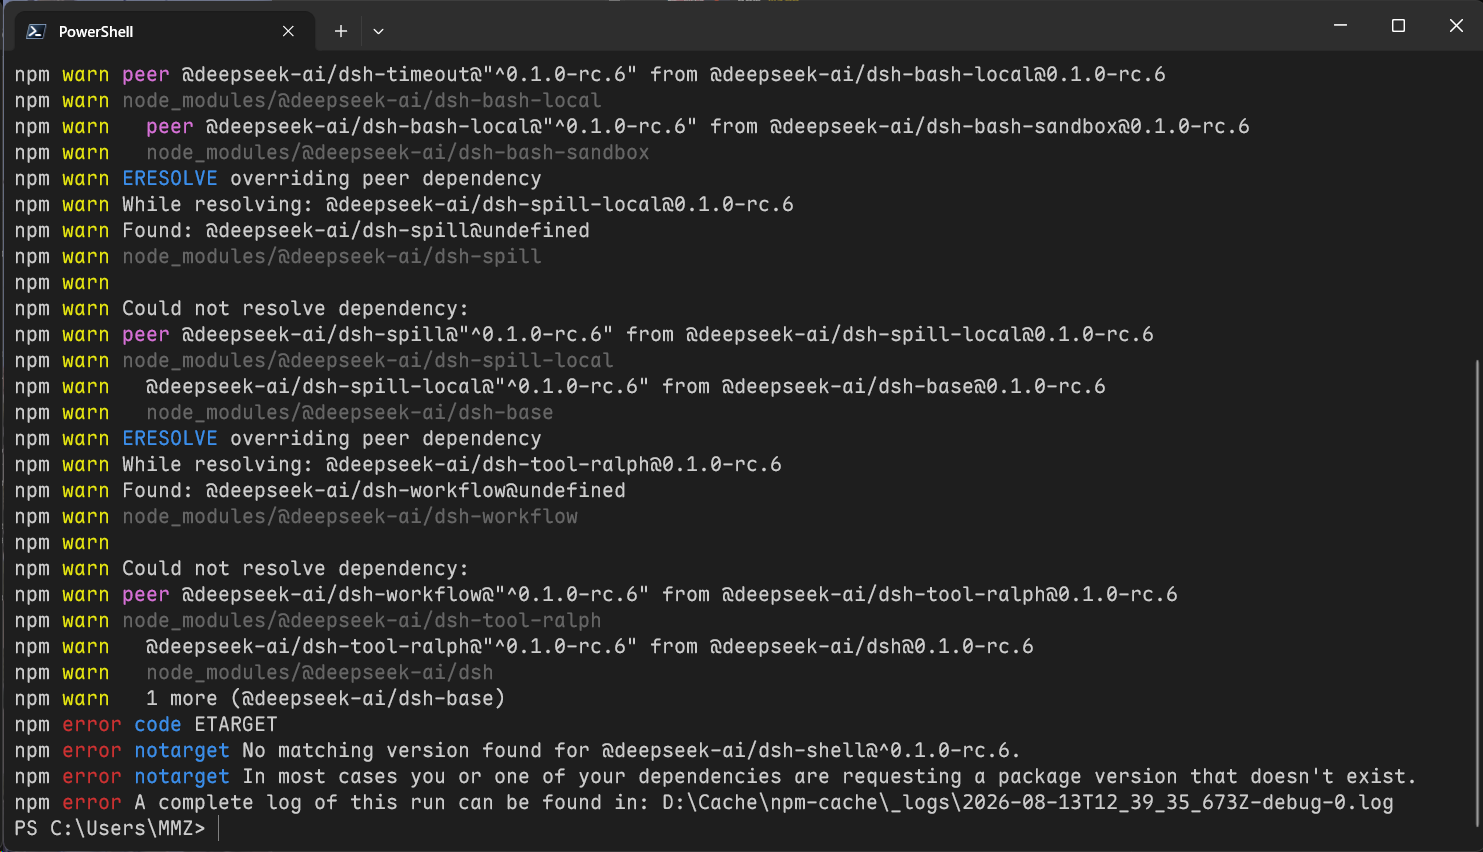Click the ETARGET error code text
The width and height of the screenshot is (1483, 852).
(x=236, y=724)
